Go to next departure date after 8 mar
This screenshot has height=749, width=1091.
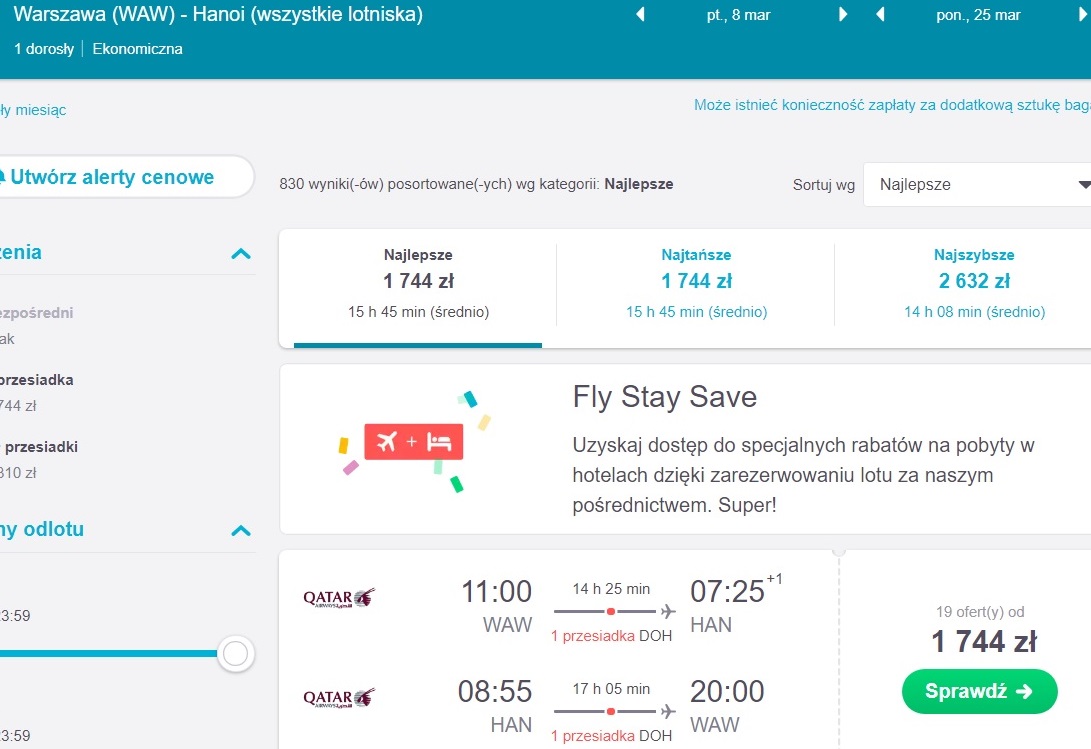pos(843,14)
